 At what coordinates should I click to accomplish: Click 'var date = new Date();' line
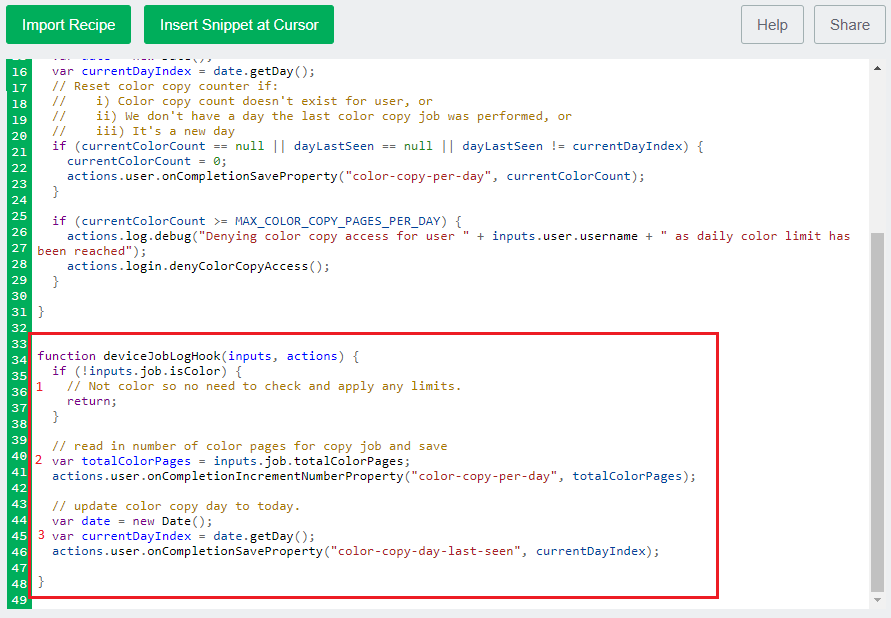[132, 521]
